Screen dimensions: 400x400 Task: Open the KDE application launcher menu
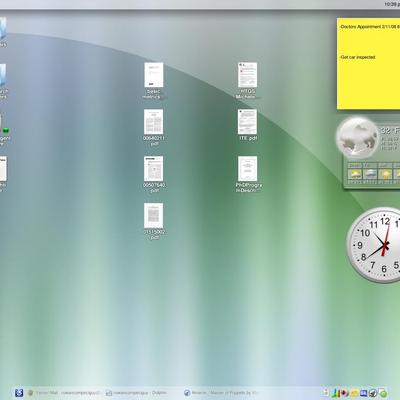pyautogui.click(x=19, y=393)
